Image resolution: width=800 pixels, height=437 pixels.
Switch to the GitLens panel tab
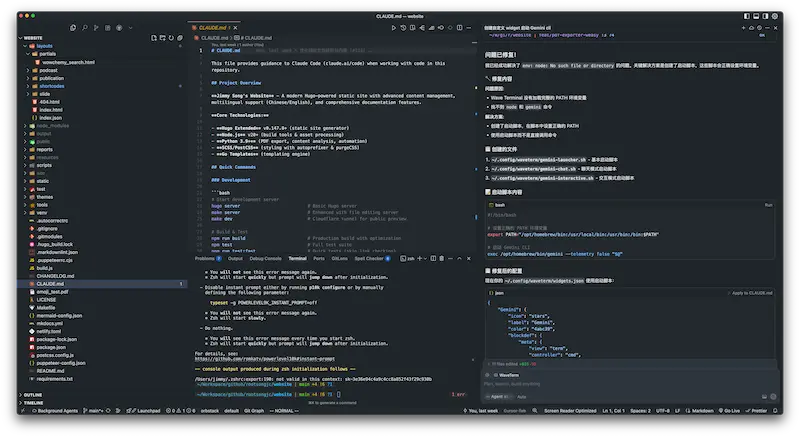pyautogui.click(x=339, y=259)
